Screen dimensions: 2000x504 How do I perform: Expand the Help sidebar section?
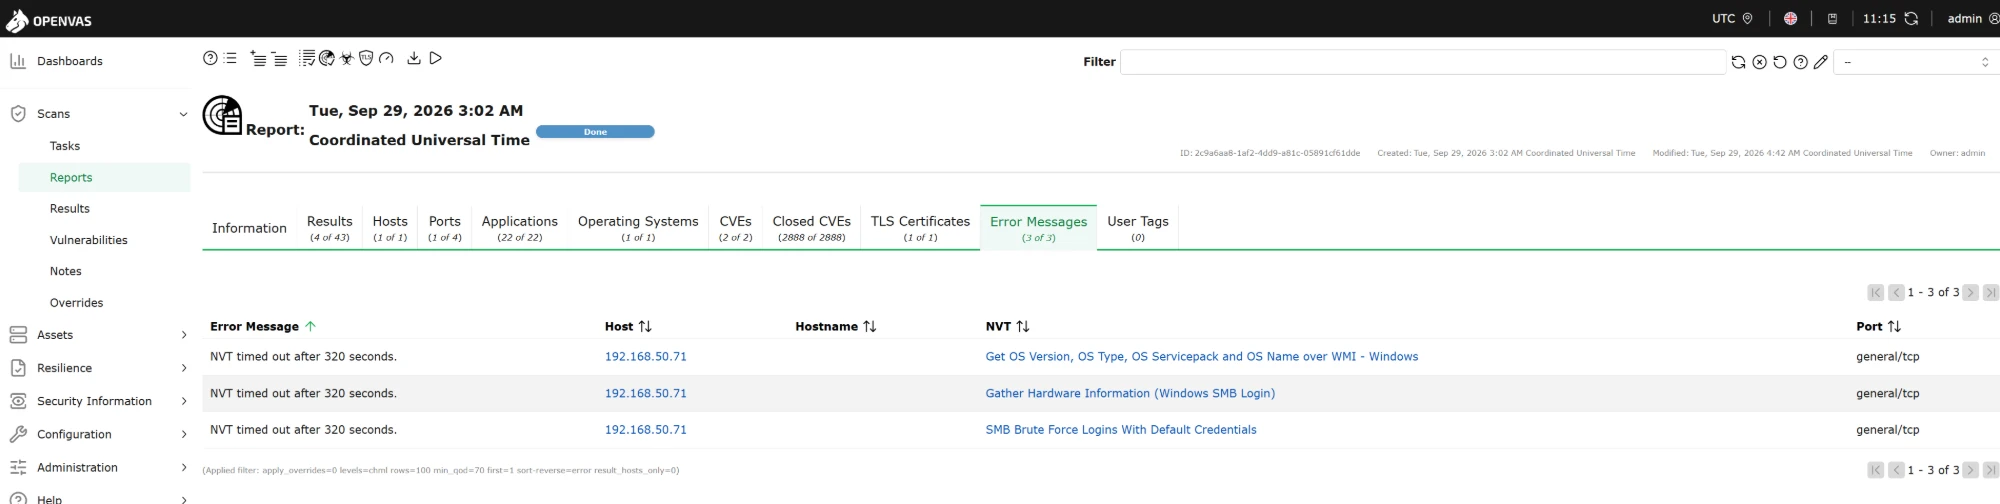tap(183, 499)
